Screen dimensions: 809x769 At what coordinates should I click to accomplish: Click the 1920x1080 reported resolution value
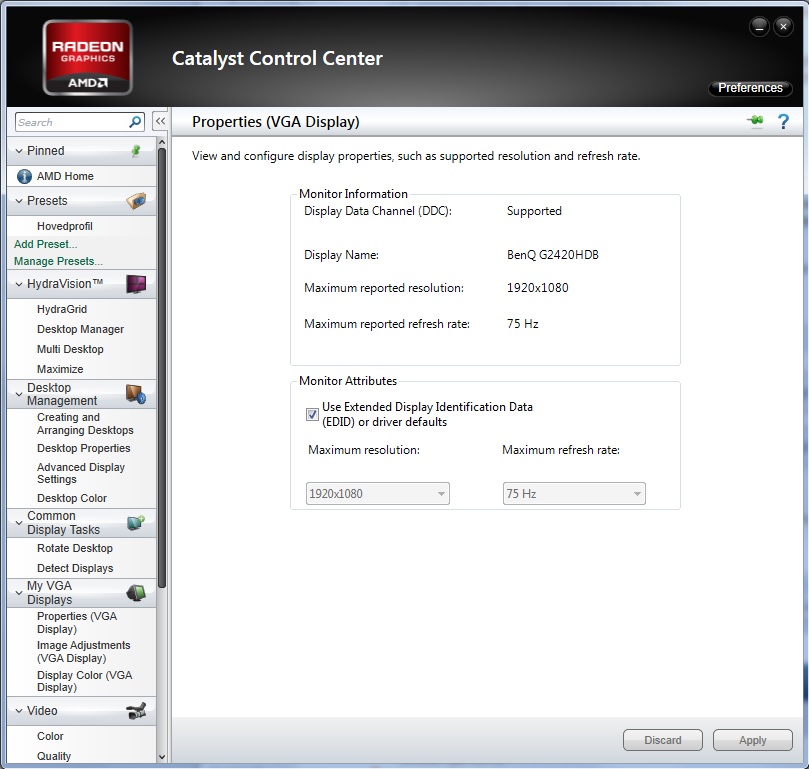538,287
